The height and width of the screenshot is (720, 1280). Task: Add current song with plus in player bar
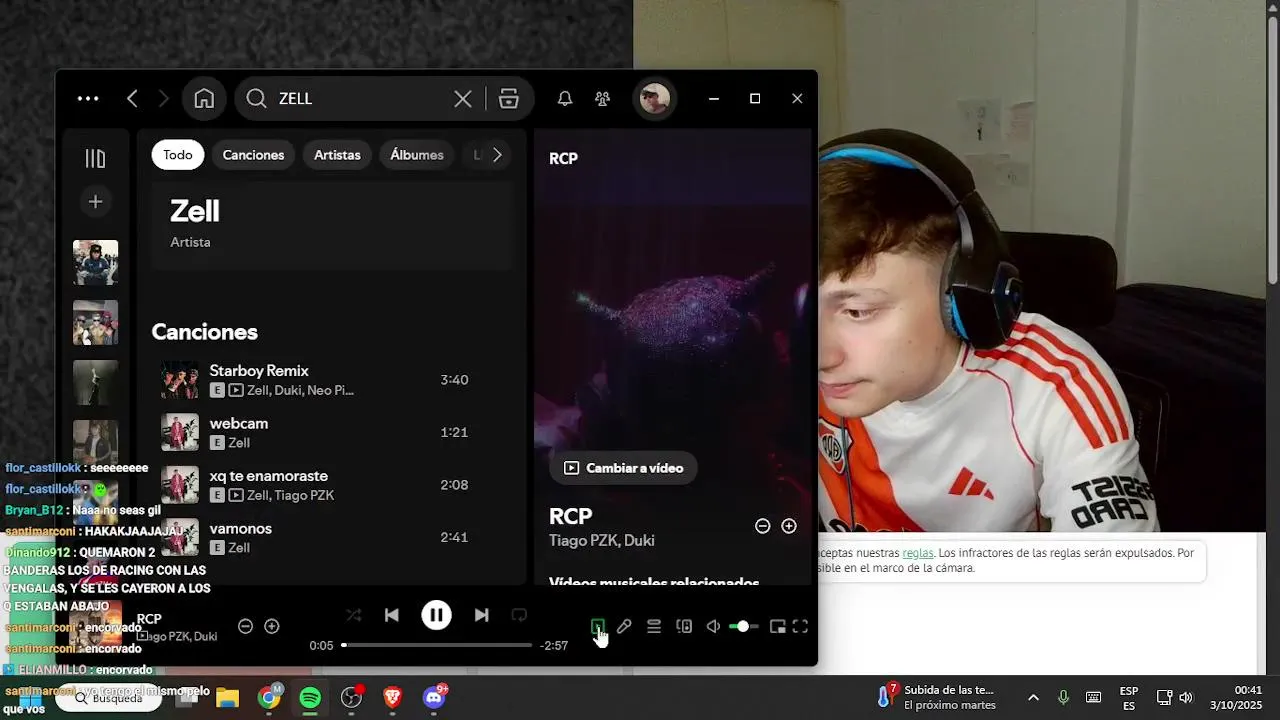(271, 626)
